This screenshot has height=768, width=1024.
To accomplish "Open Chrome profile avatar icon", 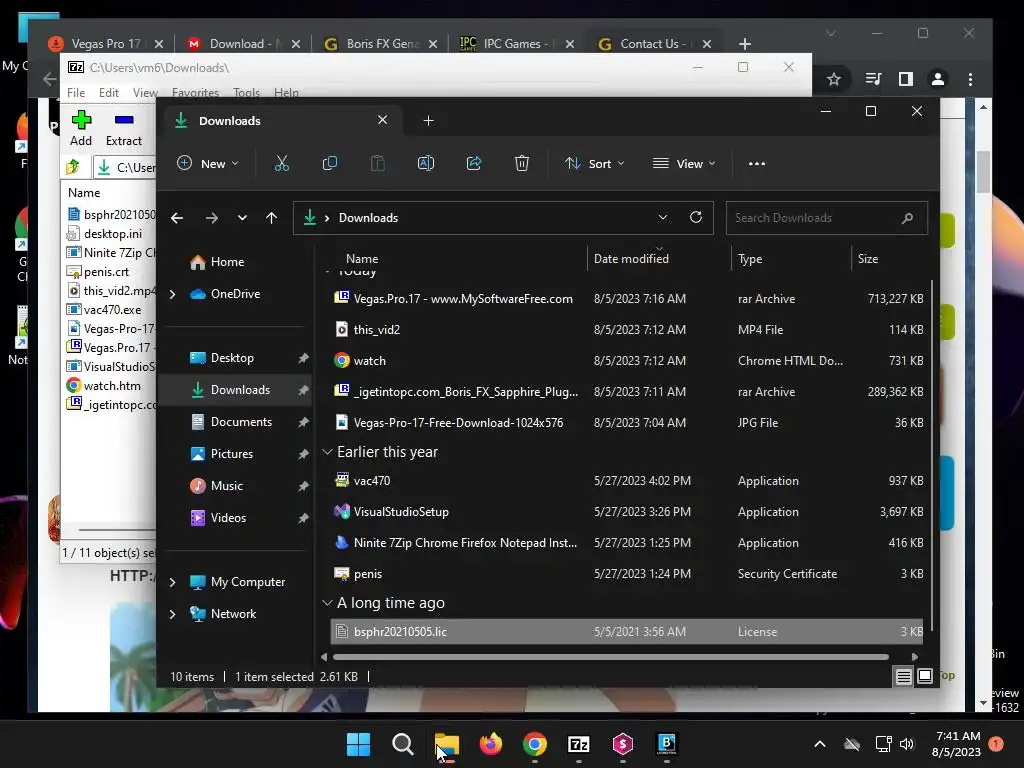I will (938, 79).
